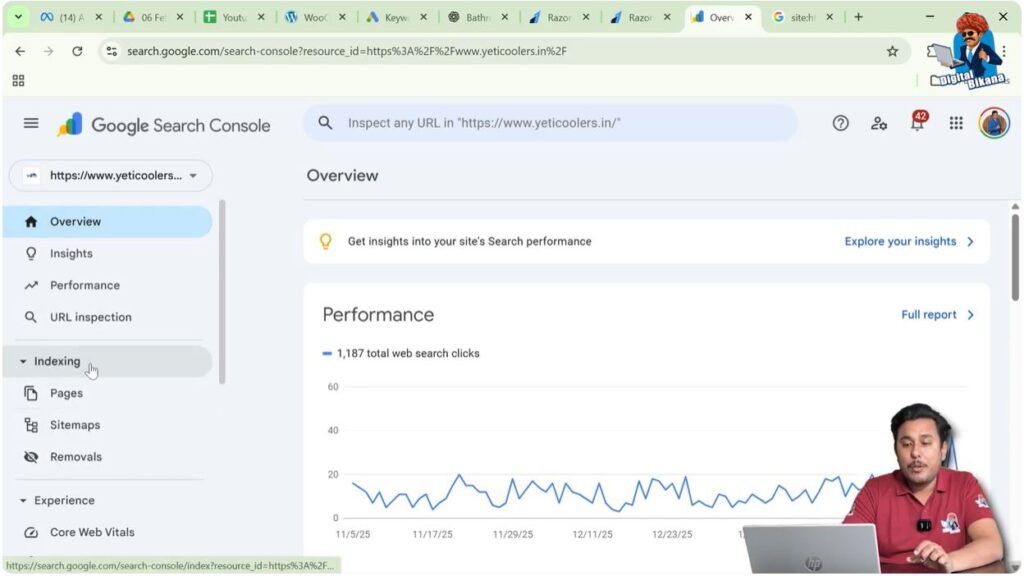Open the Performance report in sidebar

(108, 285)
